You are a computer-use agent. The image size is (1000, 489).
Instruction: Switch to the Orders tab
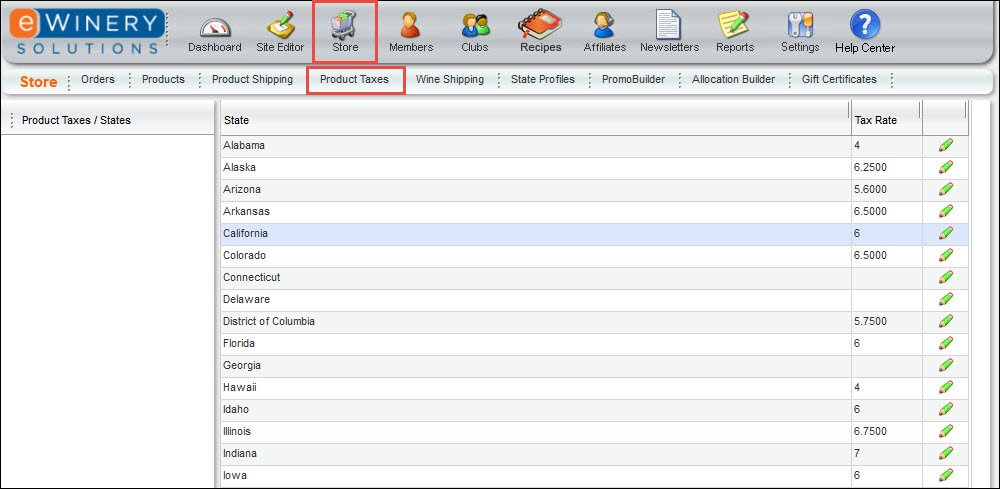click(98, 80)
